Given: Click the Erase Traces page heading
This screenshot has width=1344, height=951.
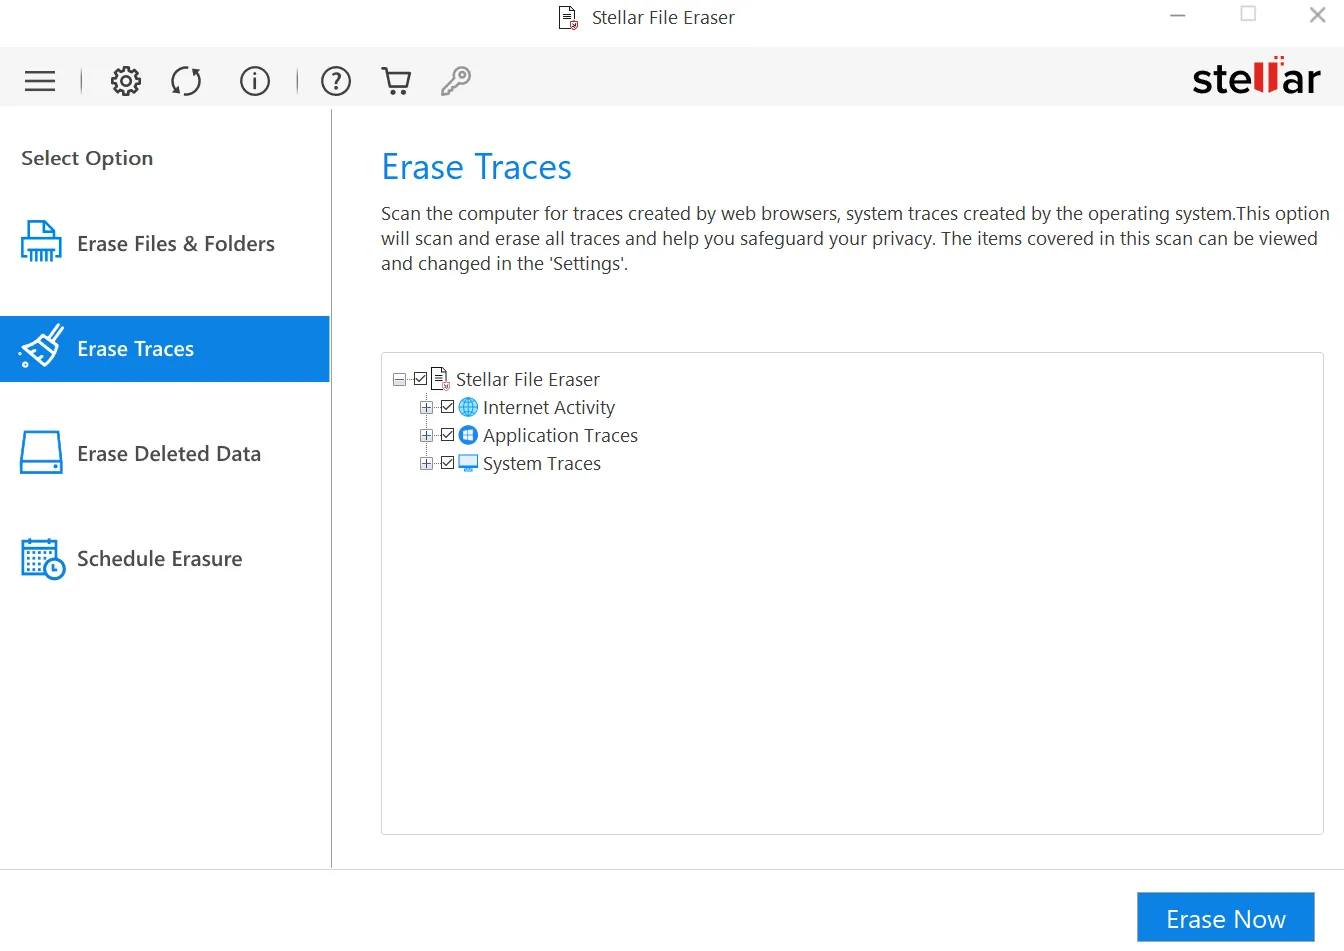Looking at the screenshot, I should click(477, 167).
